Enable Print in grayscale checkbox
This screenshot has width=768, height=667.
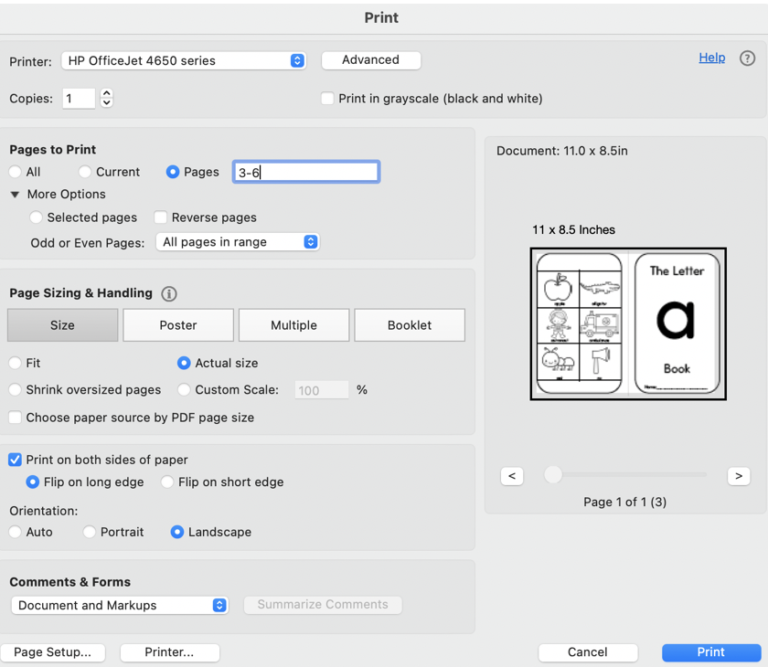tap(327, 99)
